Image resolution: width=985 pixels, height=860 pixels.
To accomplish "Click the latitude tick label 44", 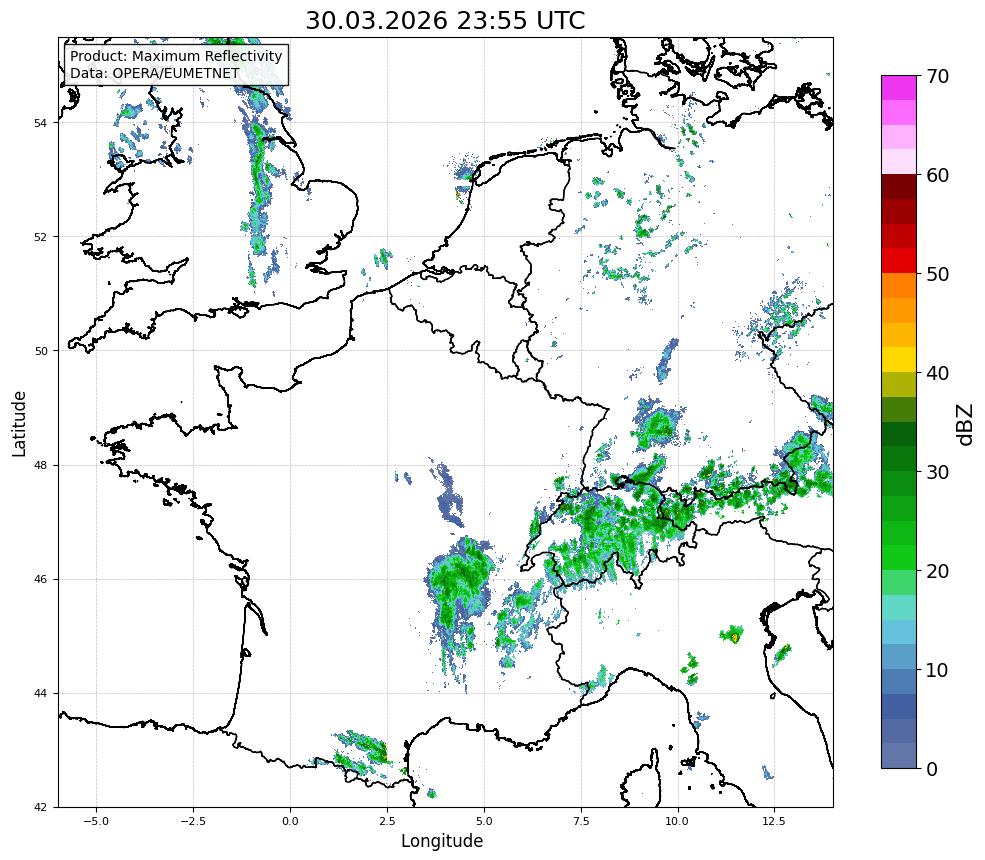I will pos(41,694).
